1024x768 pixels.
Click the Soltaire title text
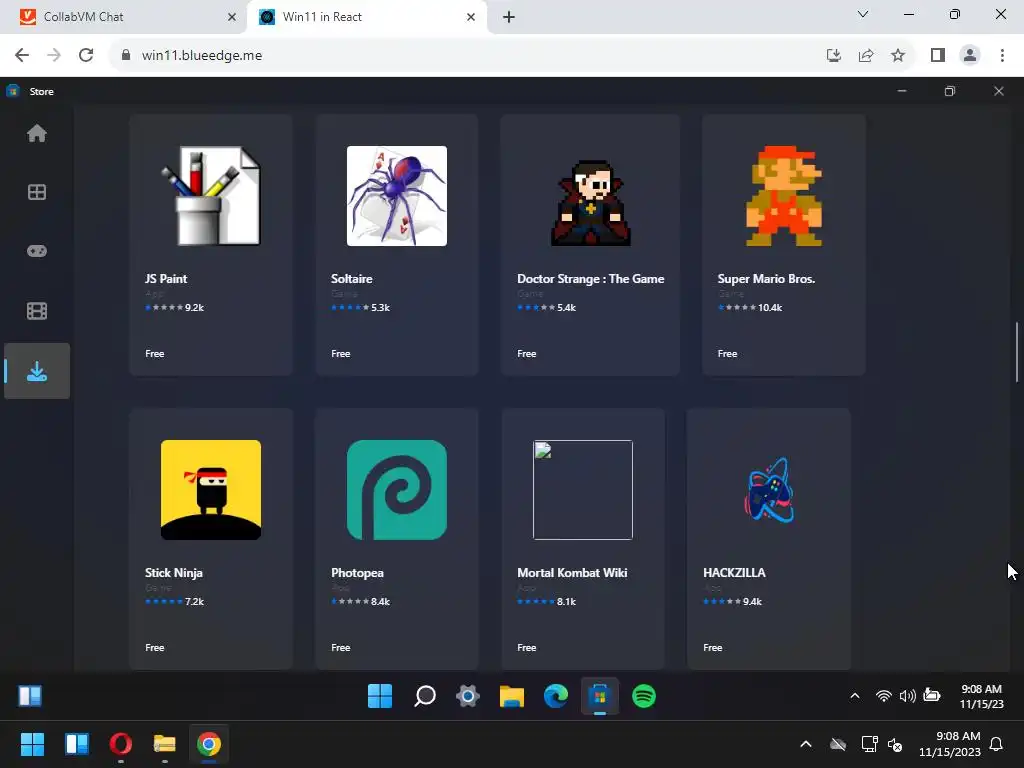(352, 279)
